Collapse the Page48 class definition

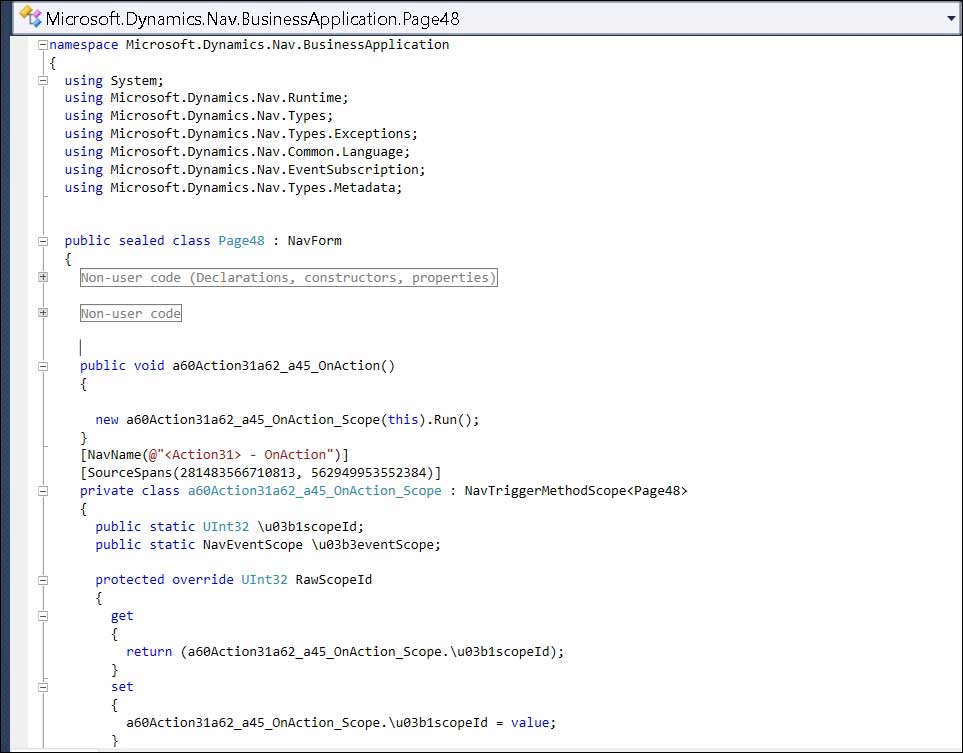click(x=41, y=240)
